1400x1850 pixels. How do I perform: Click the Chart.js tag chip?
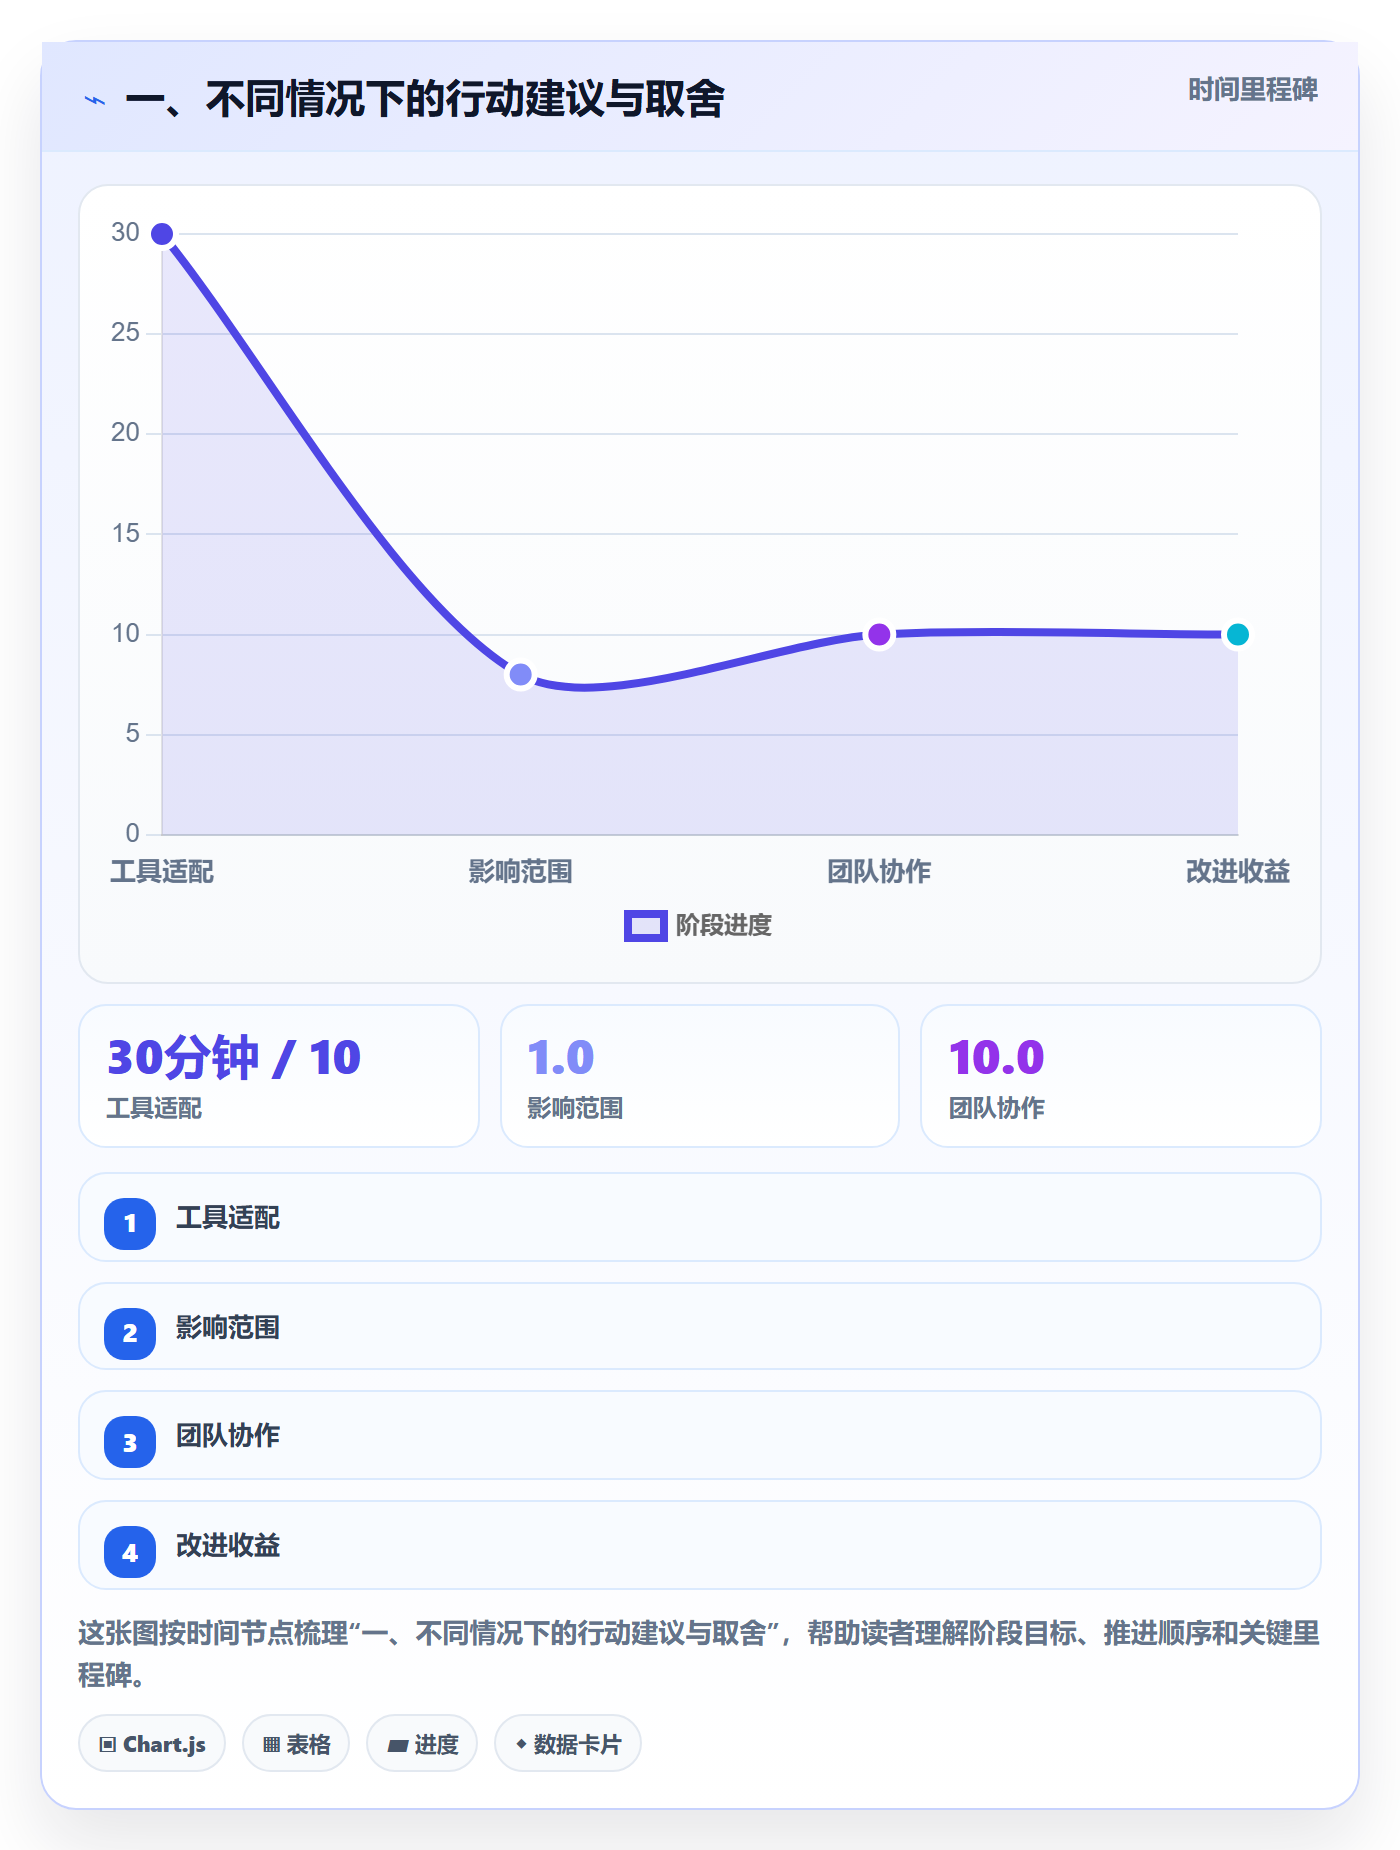pyautogui.click(x=152, y=1744)
